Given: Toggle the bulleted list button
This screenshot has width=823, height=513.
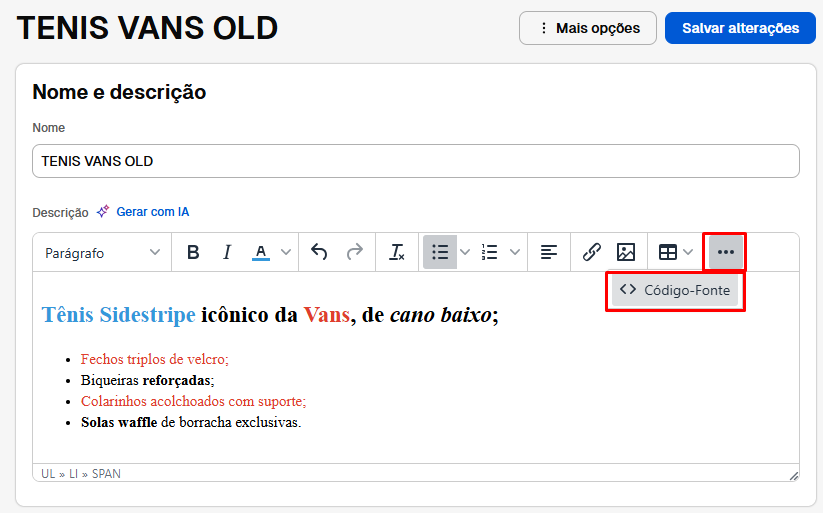Looking at the screenshot, I should point(440,253).
